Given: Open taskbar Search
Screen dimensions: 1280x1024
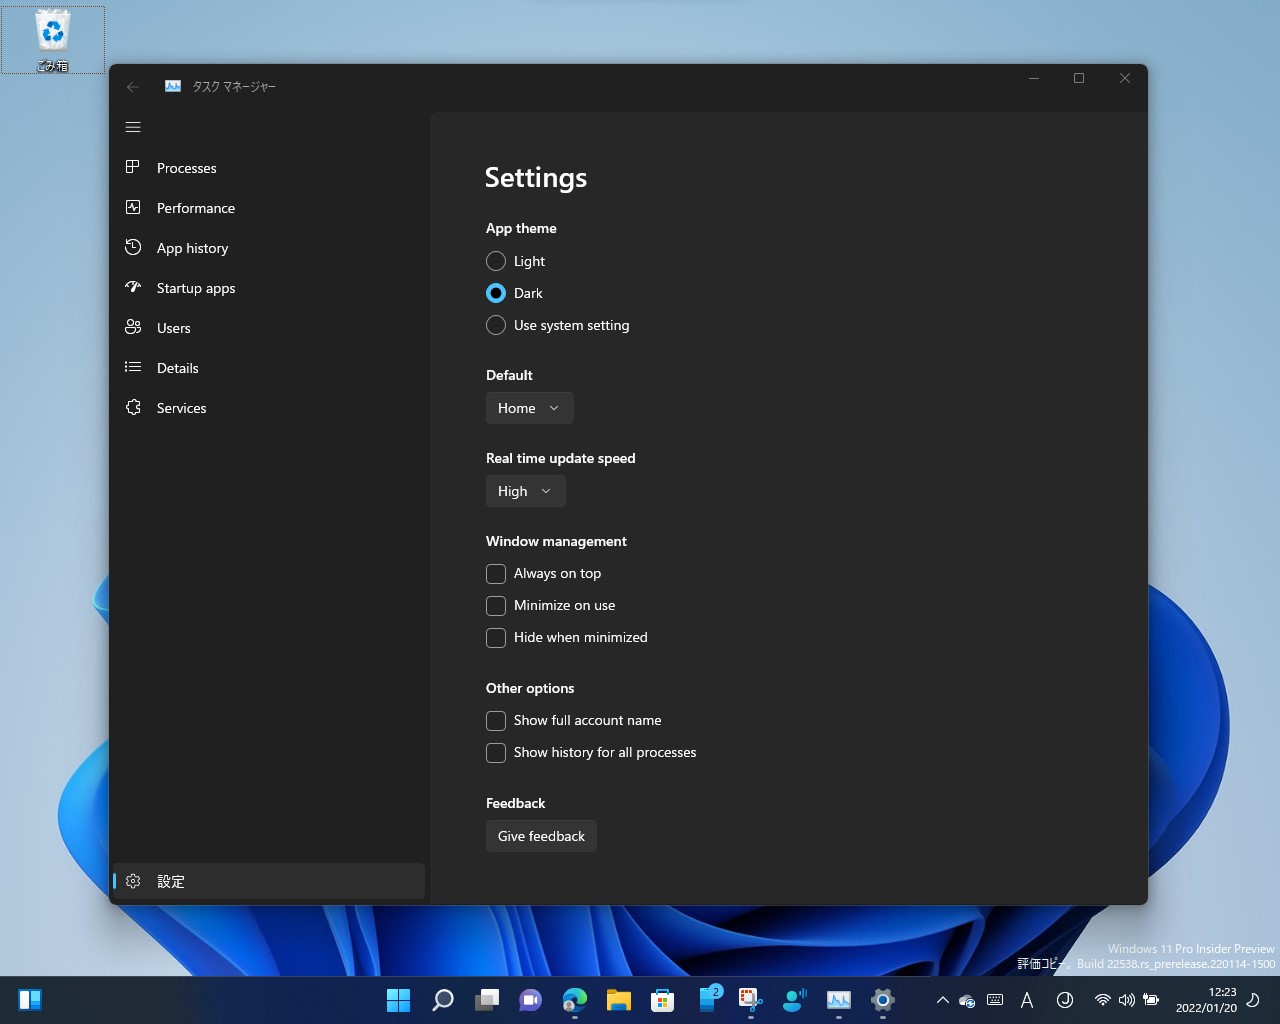Looking at the screenshot, I should click(442, 1000).
